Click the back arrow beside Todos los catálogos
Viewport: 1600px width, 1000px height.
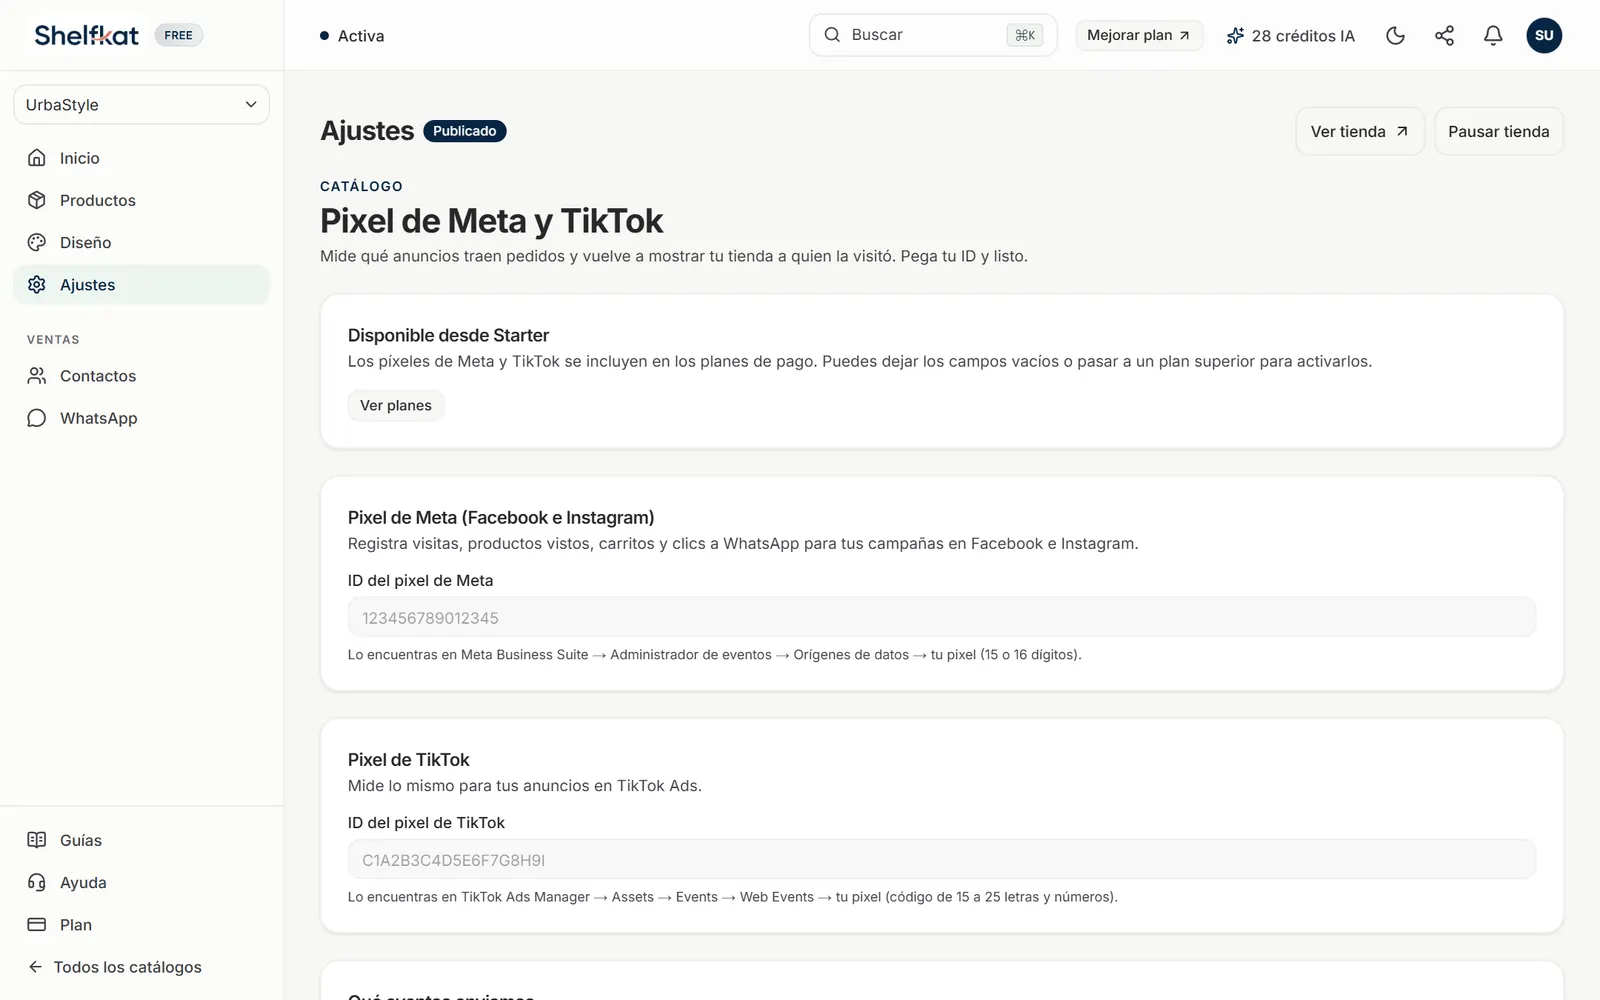(35, 967)
